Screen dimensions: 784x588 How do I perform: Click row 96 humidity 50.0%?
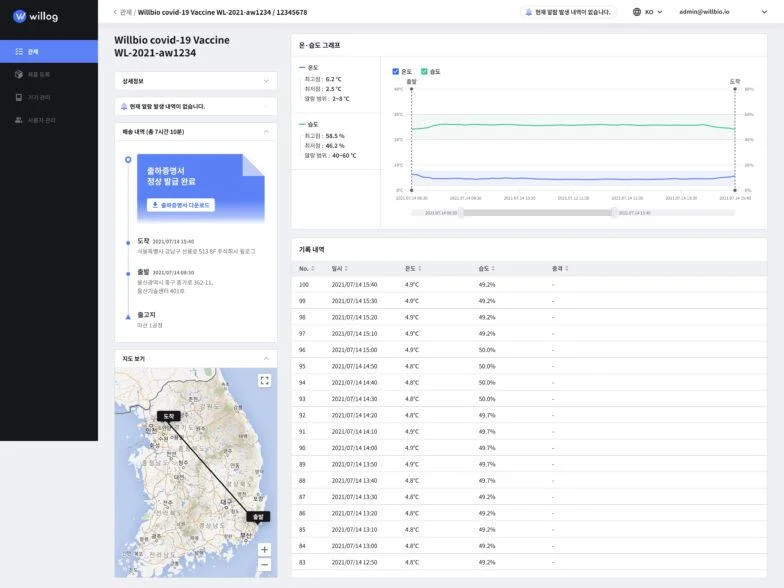pyautogui.click(x=486, y=350)
